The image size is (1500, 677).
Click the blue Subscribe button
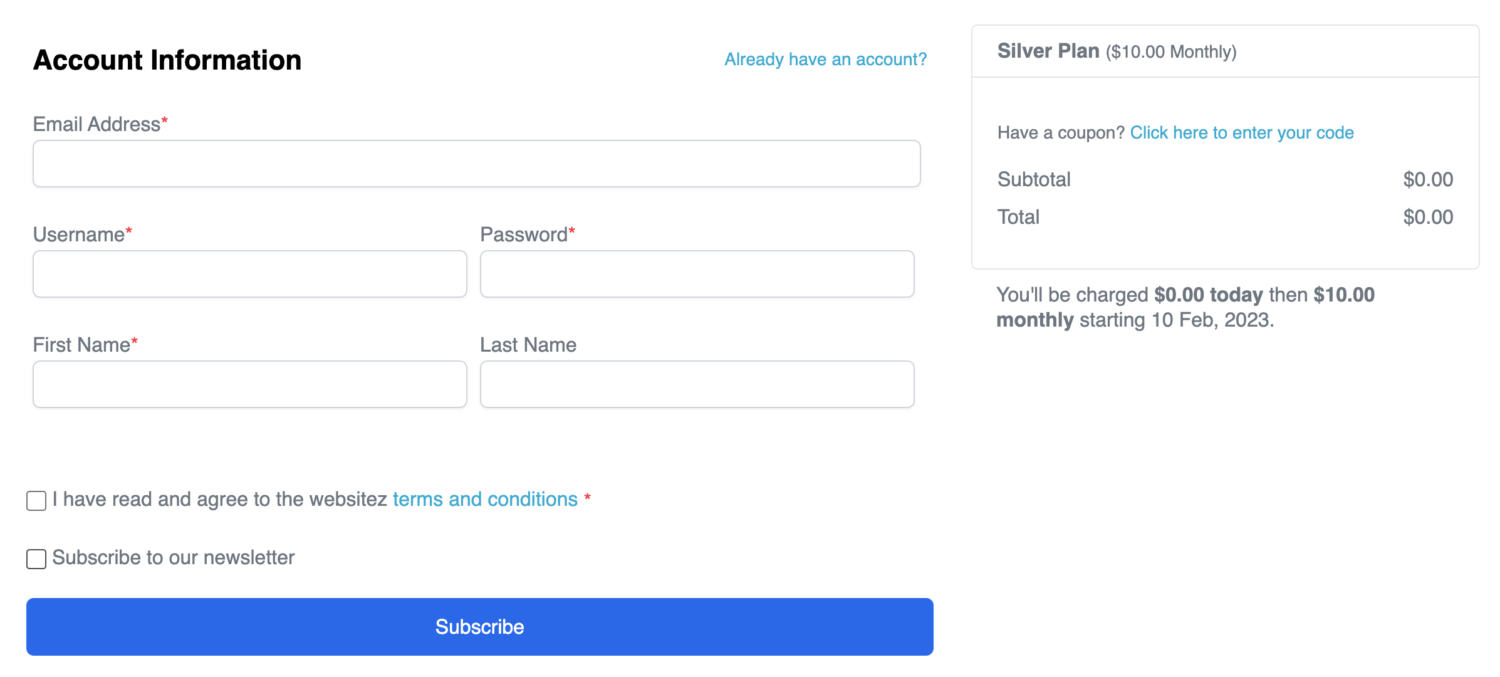480,627
